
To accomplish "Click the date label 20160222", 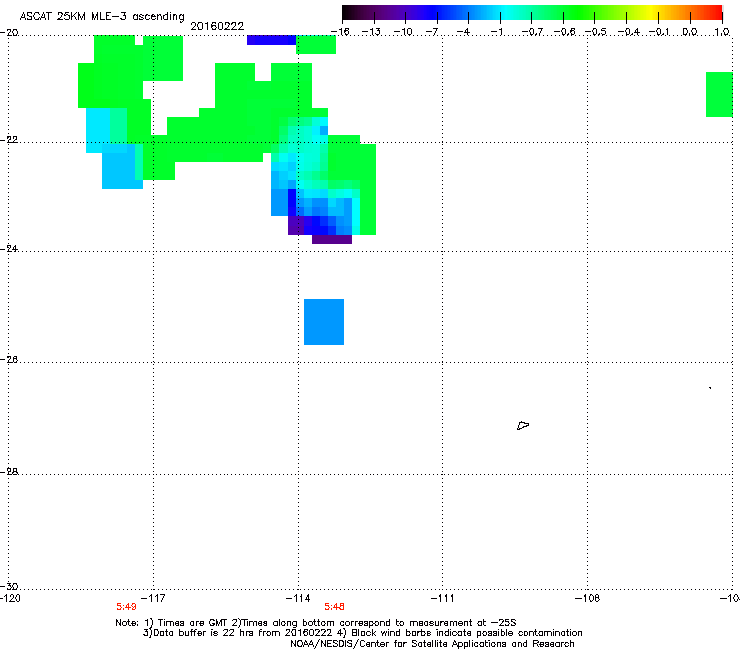I will (217, 26).
